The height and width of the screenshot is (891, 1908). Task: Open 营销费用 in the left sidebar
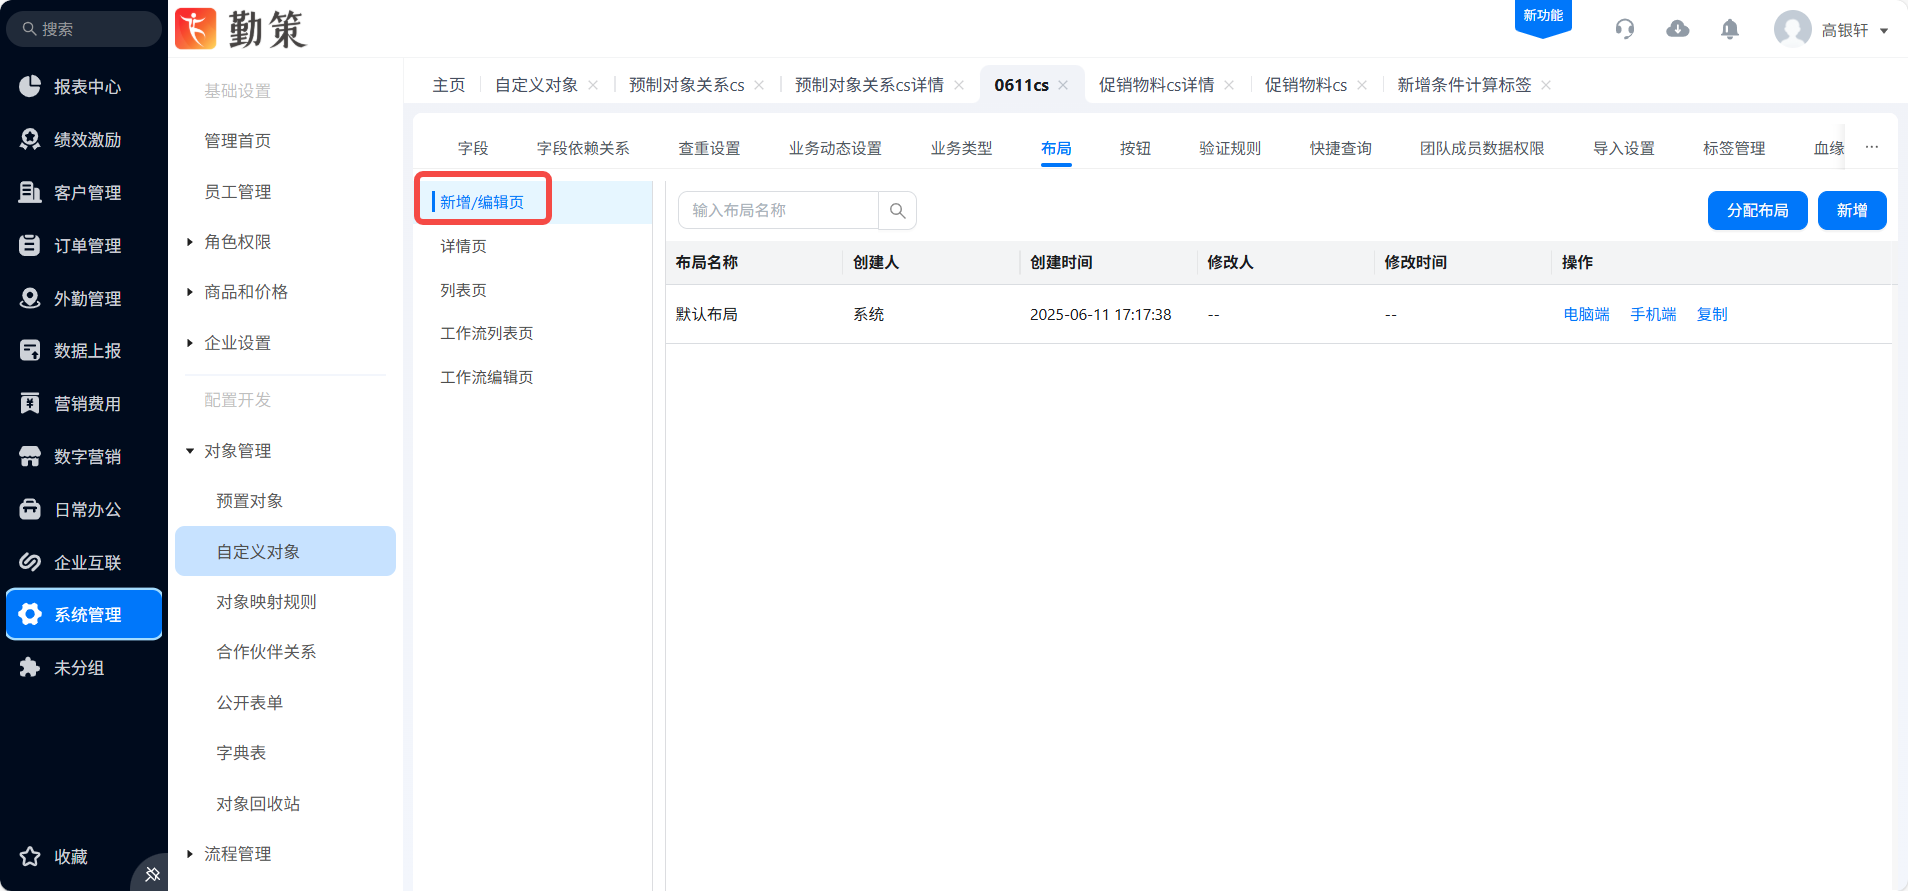point(86,404)
